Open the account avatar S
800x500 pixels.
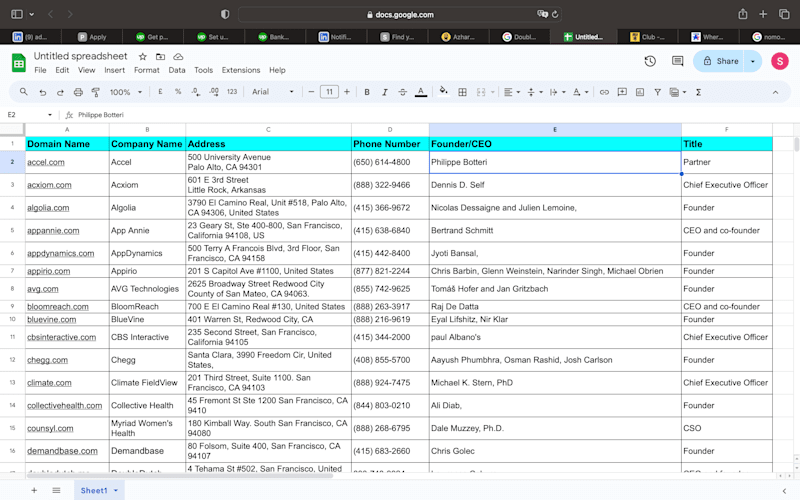pyautogui.click(x=780, y=61)
